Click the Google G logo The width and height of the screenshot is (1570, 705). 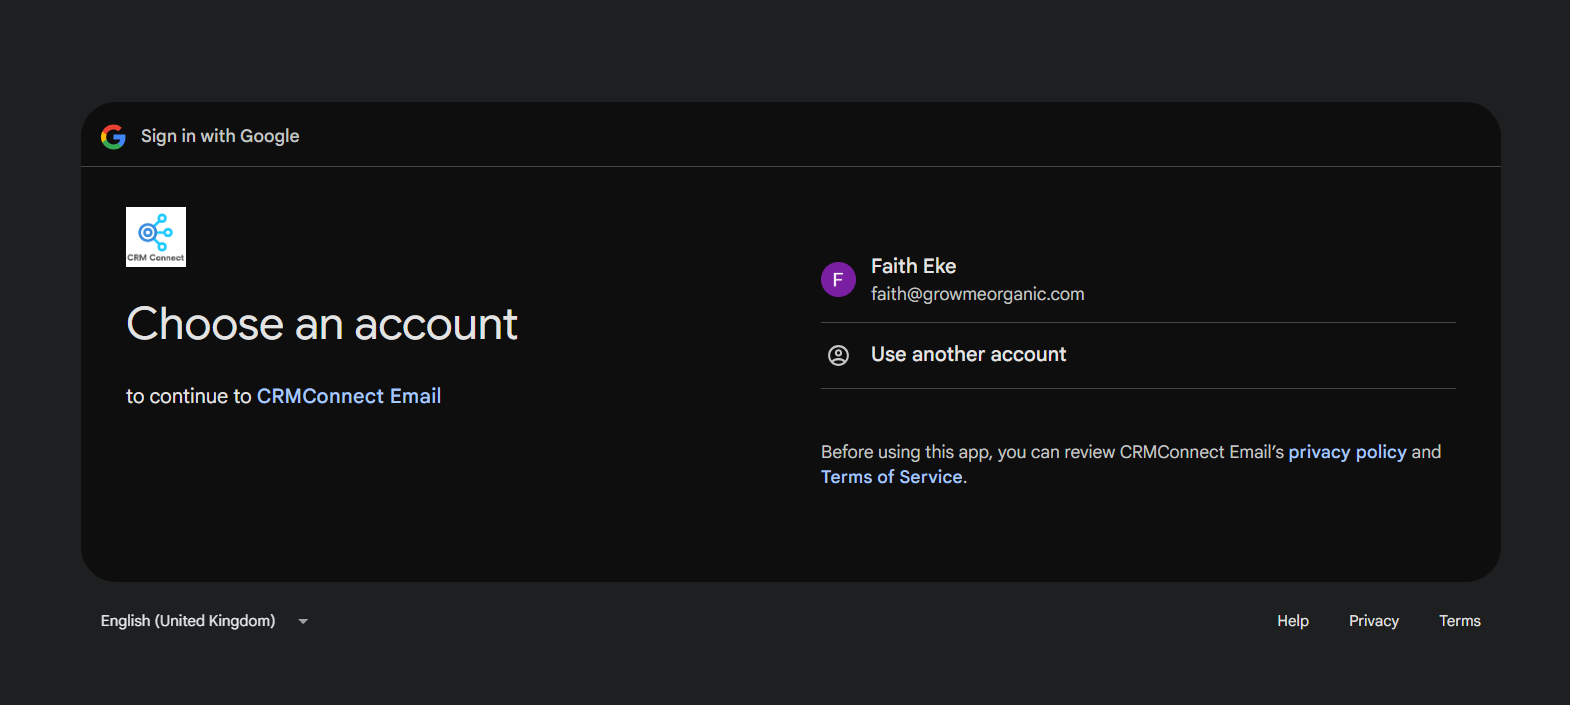(113, 136)
